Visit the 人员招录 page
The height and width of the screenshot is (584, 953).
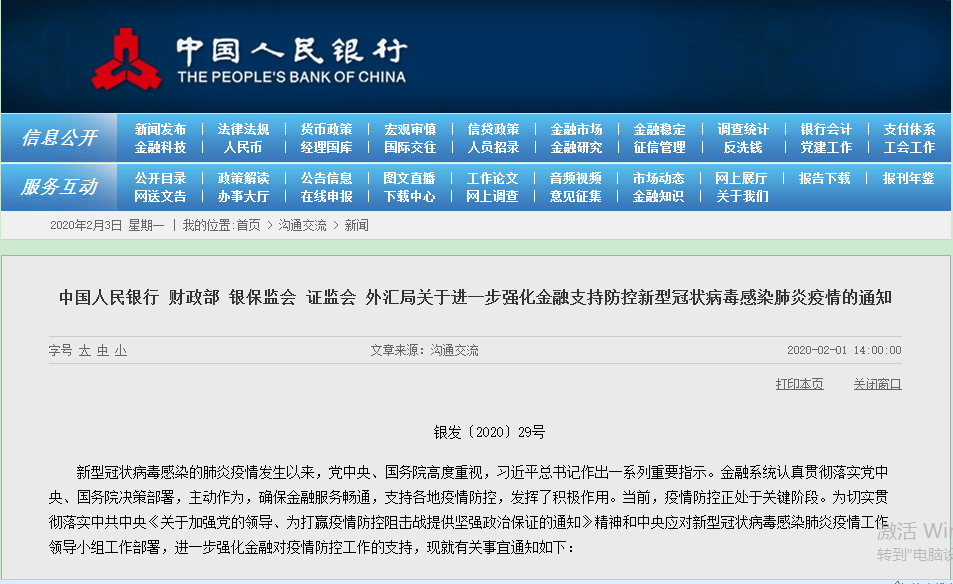[x=493, y=148]
